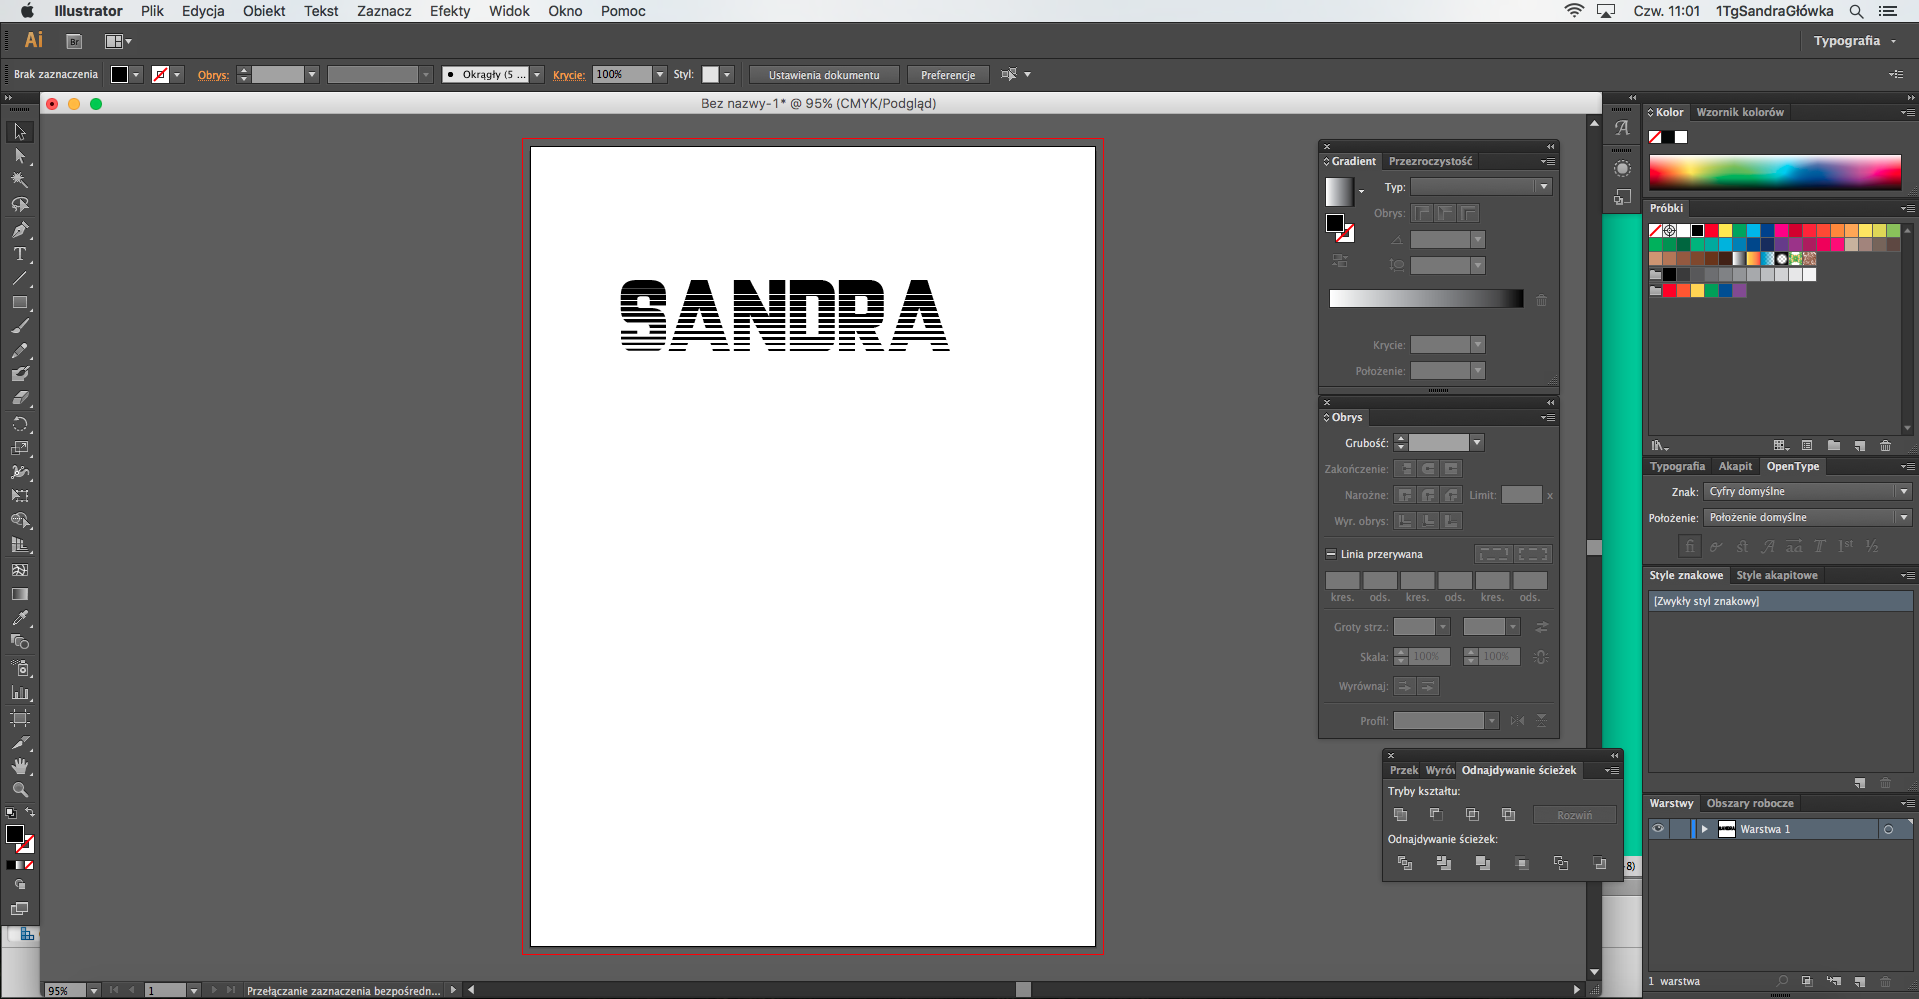Viewport: 1919px width, 999px height.
Task: Select the Scale tool
Action: (20, 448)
